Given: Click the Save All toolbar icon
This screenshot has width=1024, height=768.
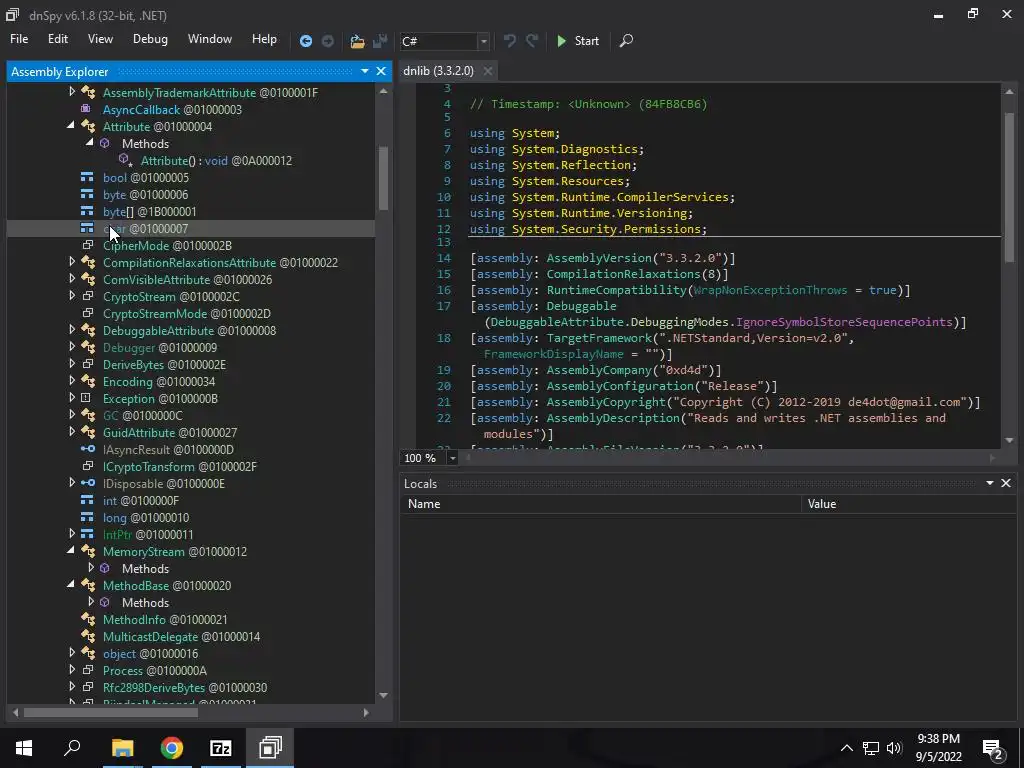Looking at the screenshot, I should pyautogui.click(x=380, y=41).
